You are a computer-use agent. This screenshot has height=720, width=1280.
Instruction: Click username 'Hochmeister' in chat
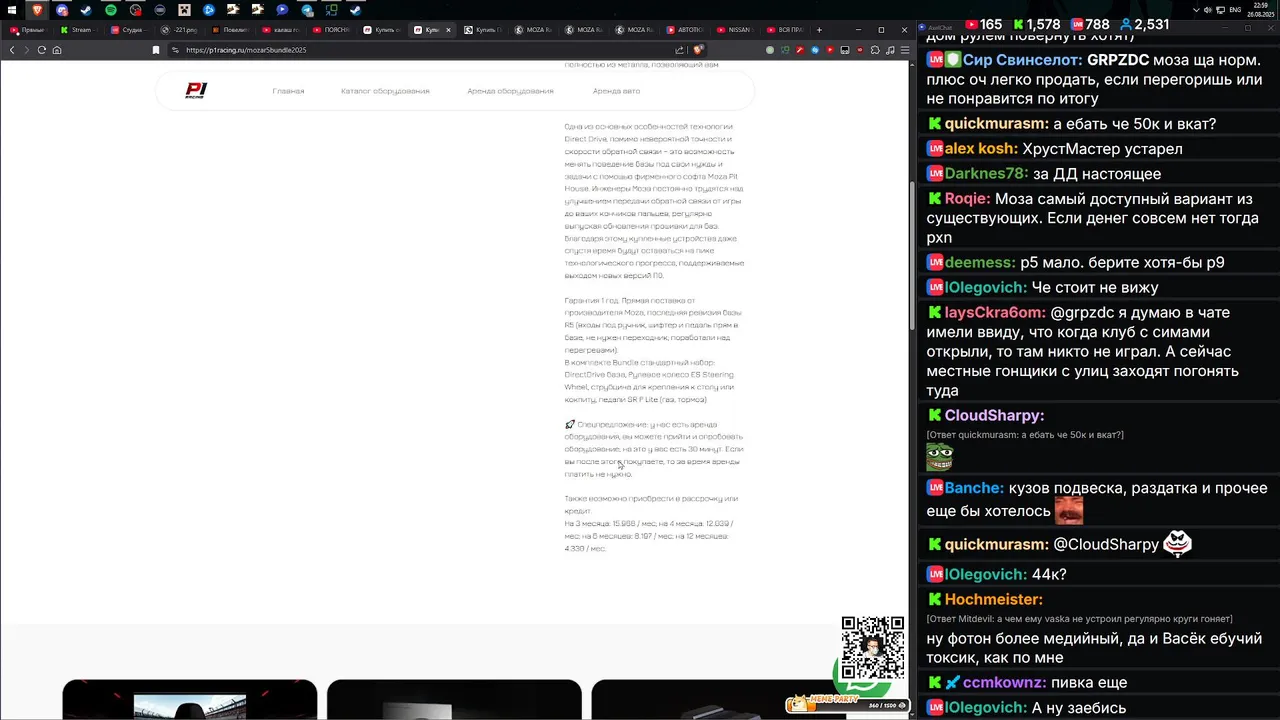pyautogui.click(x=993, y=600)
